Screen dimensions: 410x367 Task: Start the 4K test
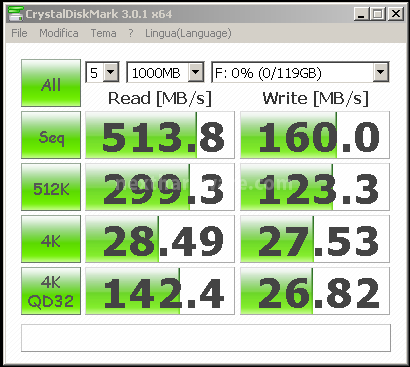tap(51, 239)
